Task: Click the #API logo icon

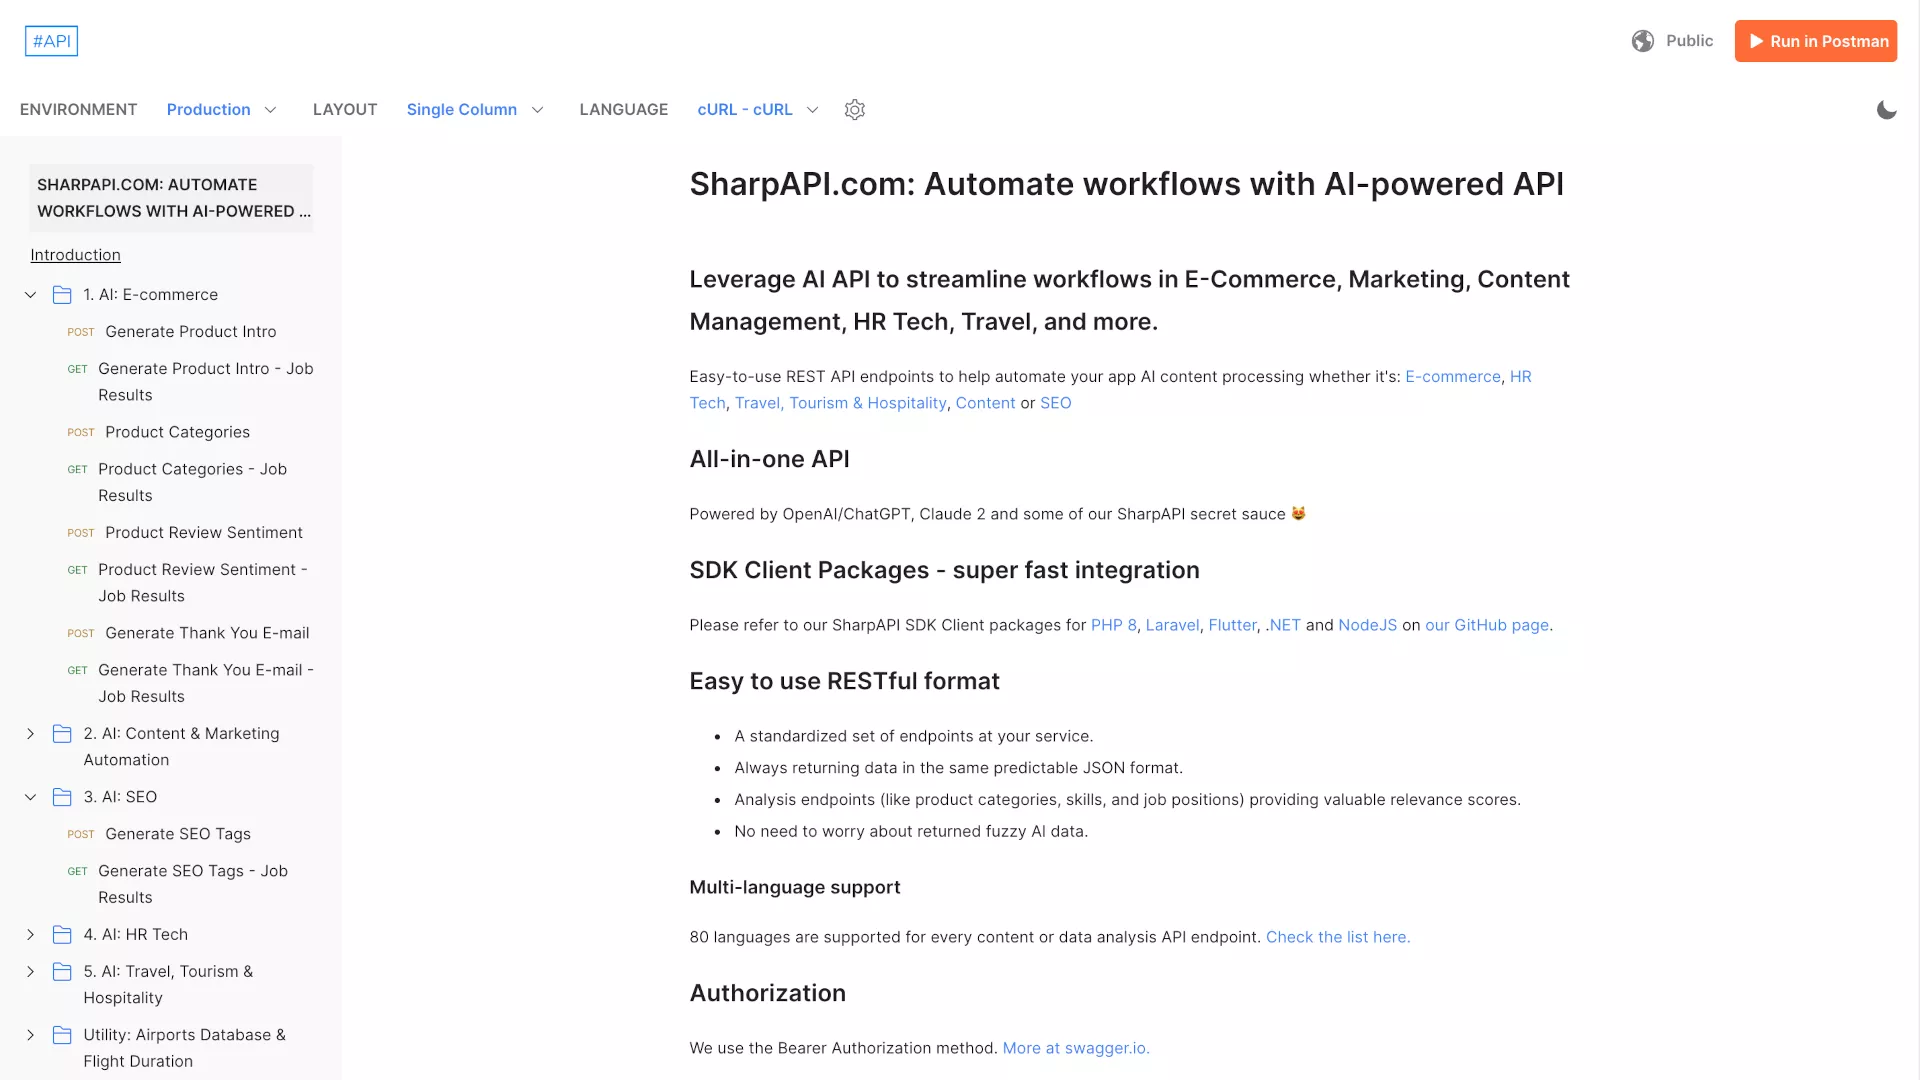Action: click(x=51, y=41)
